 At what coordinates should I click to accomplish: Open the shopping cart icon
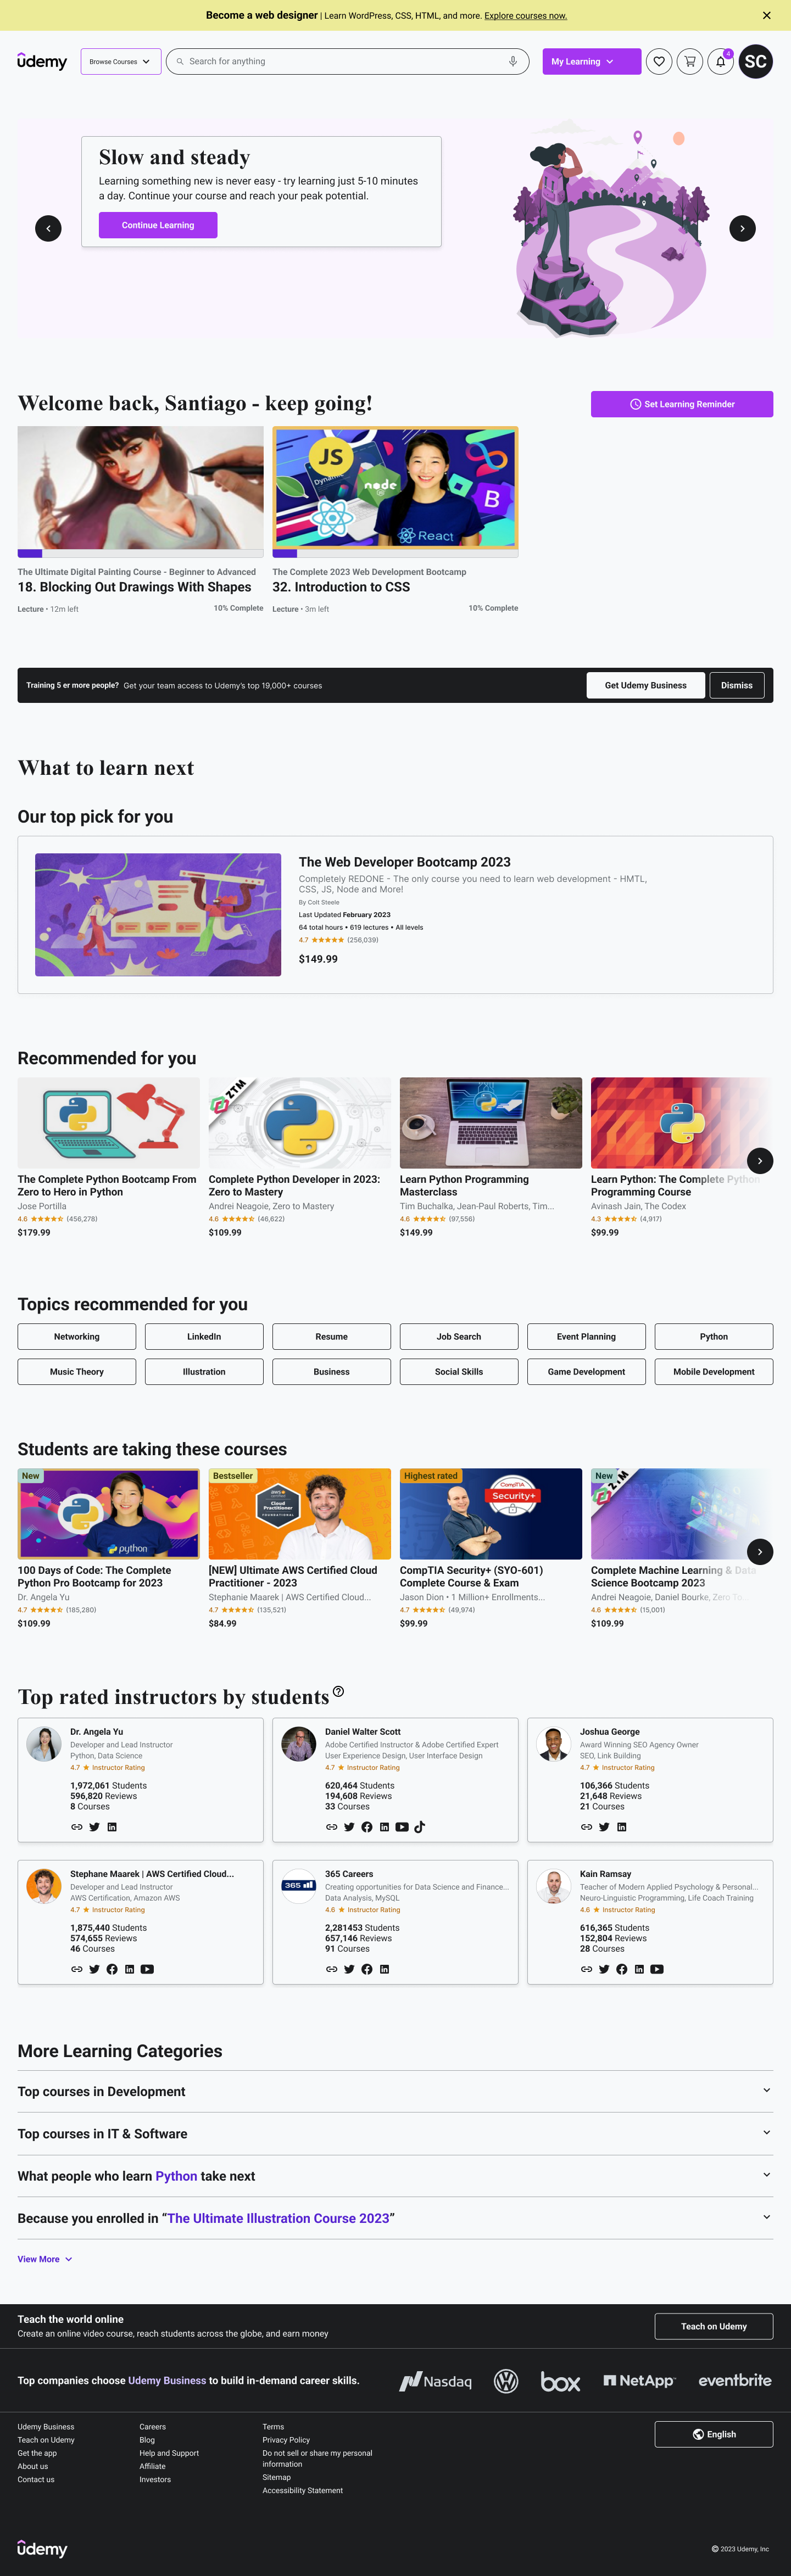coord(690,62)
